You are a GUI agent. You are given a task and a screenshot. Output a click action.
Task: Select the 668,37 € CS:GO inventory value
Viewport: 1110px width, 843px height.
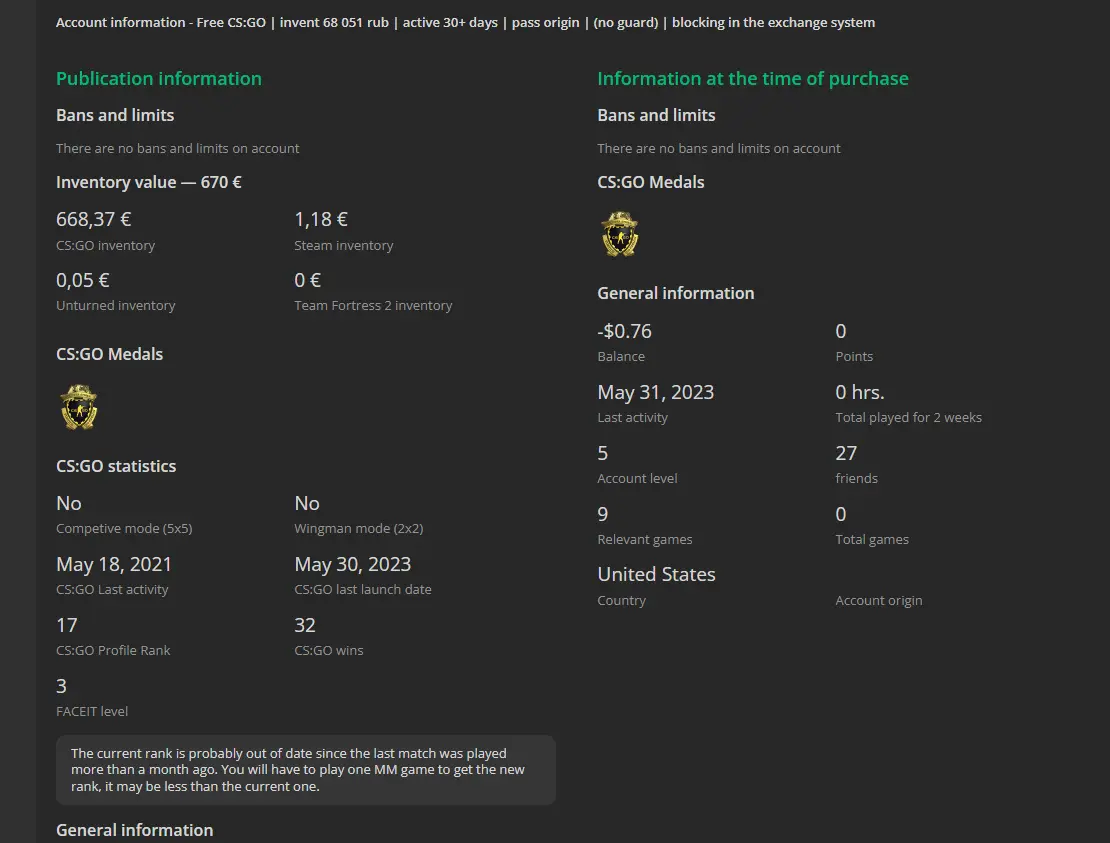point(93,219)
